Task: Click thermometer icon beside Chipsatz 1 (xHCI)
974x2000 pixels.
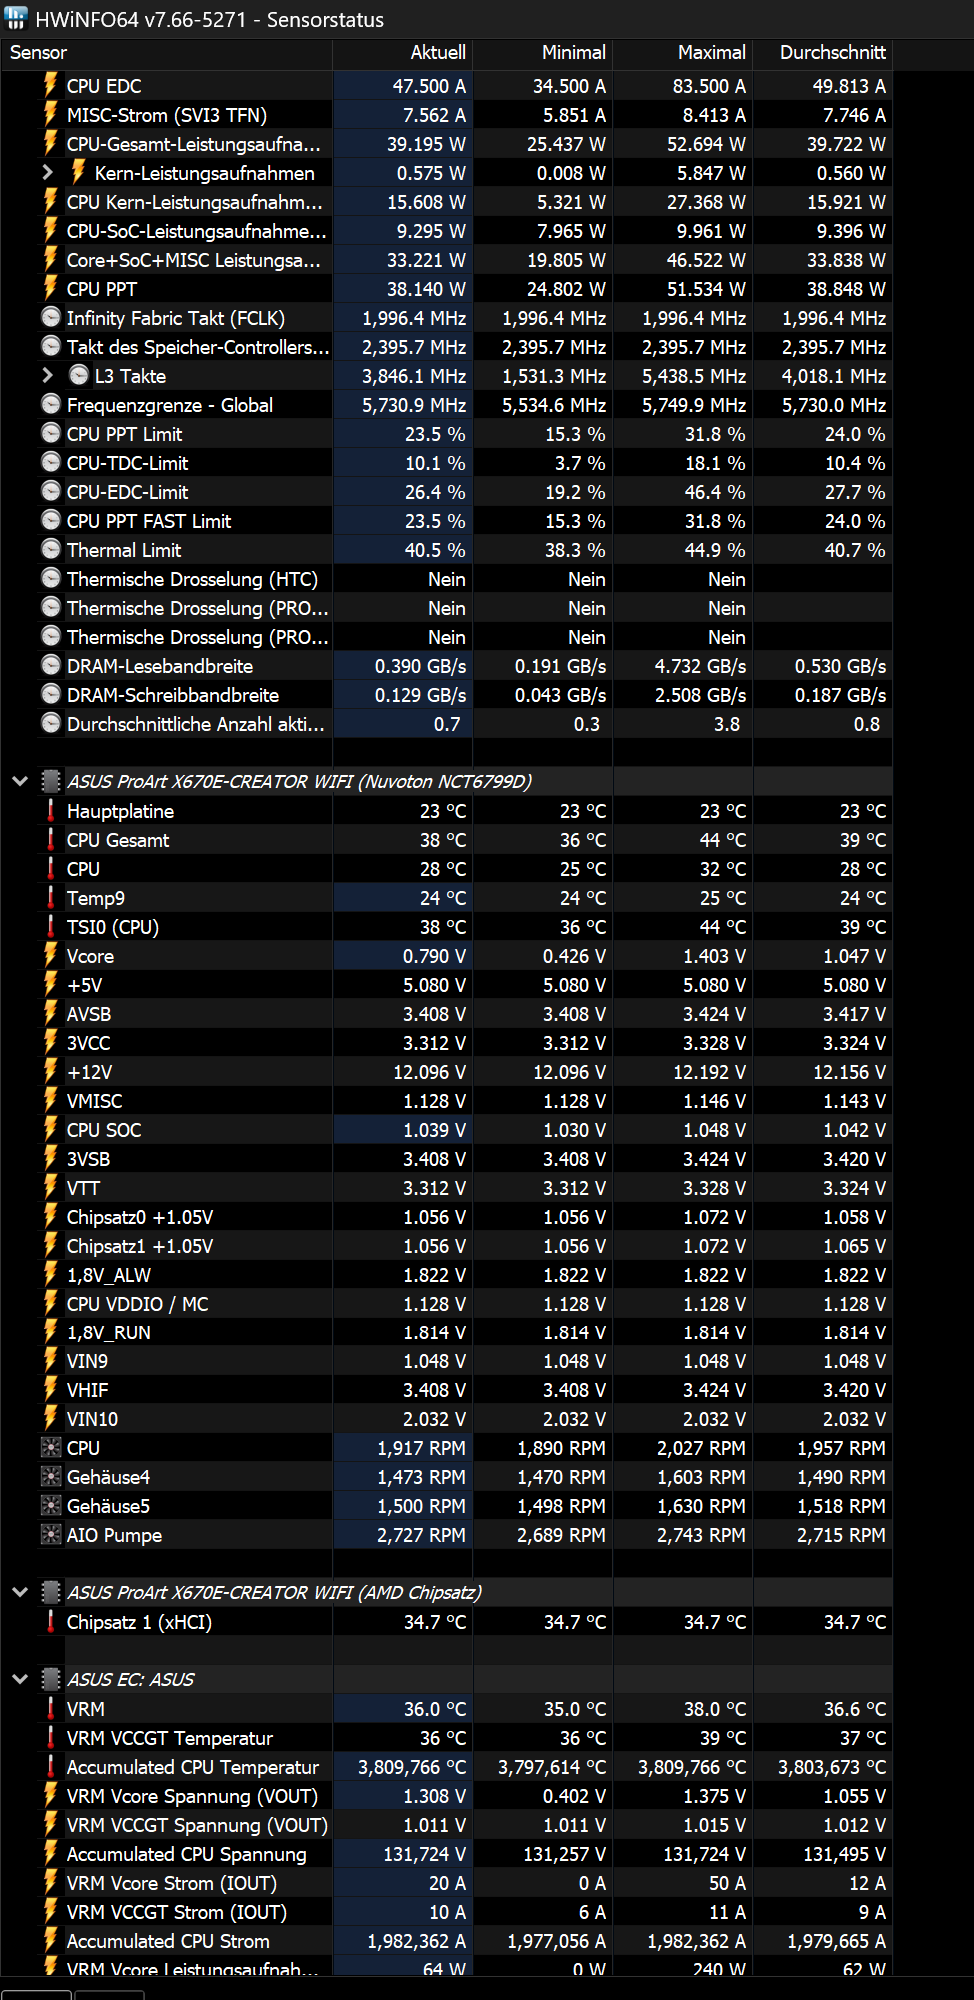Action: 51,1622
